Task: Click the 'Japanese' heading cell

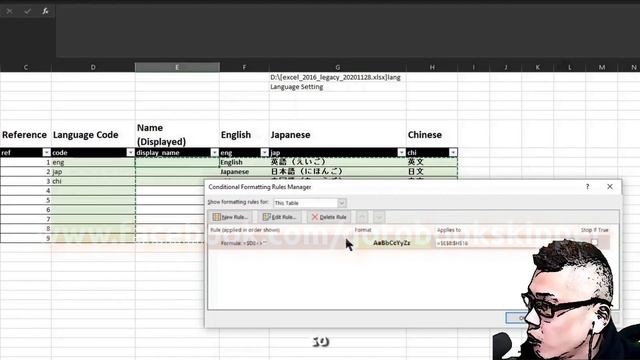Action: (338, 135)
